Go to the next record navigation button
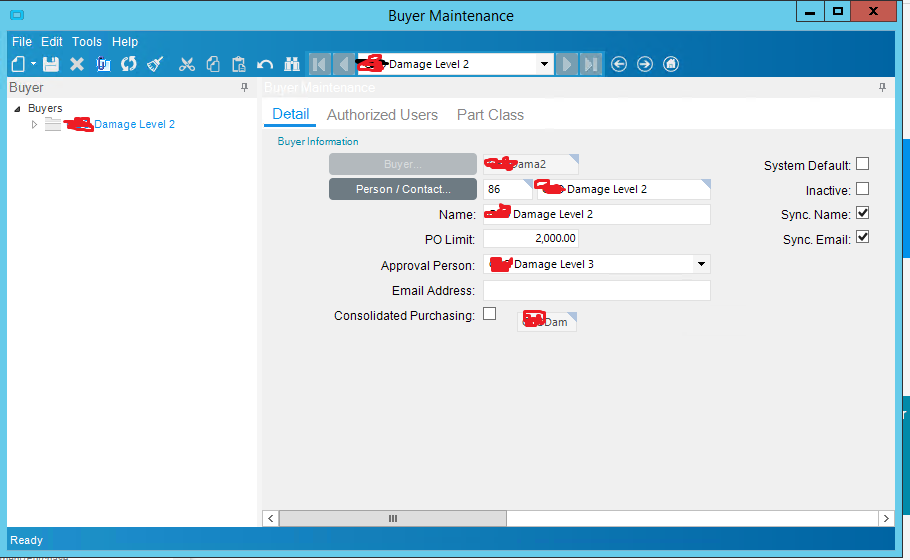This screenshot has height=560, width=910. pyautogui.click(x=566, y=64)
